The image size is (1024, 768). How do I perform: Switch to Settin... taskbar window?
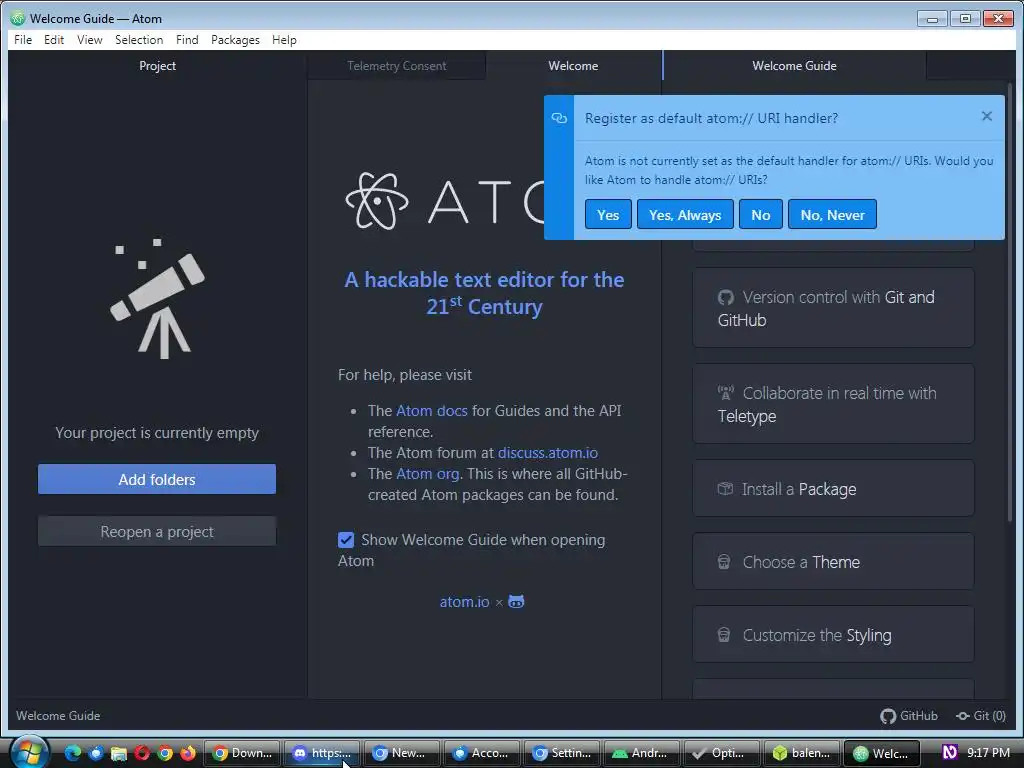562,753
